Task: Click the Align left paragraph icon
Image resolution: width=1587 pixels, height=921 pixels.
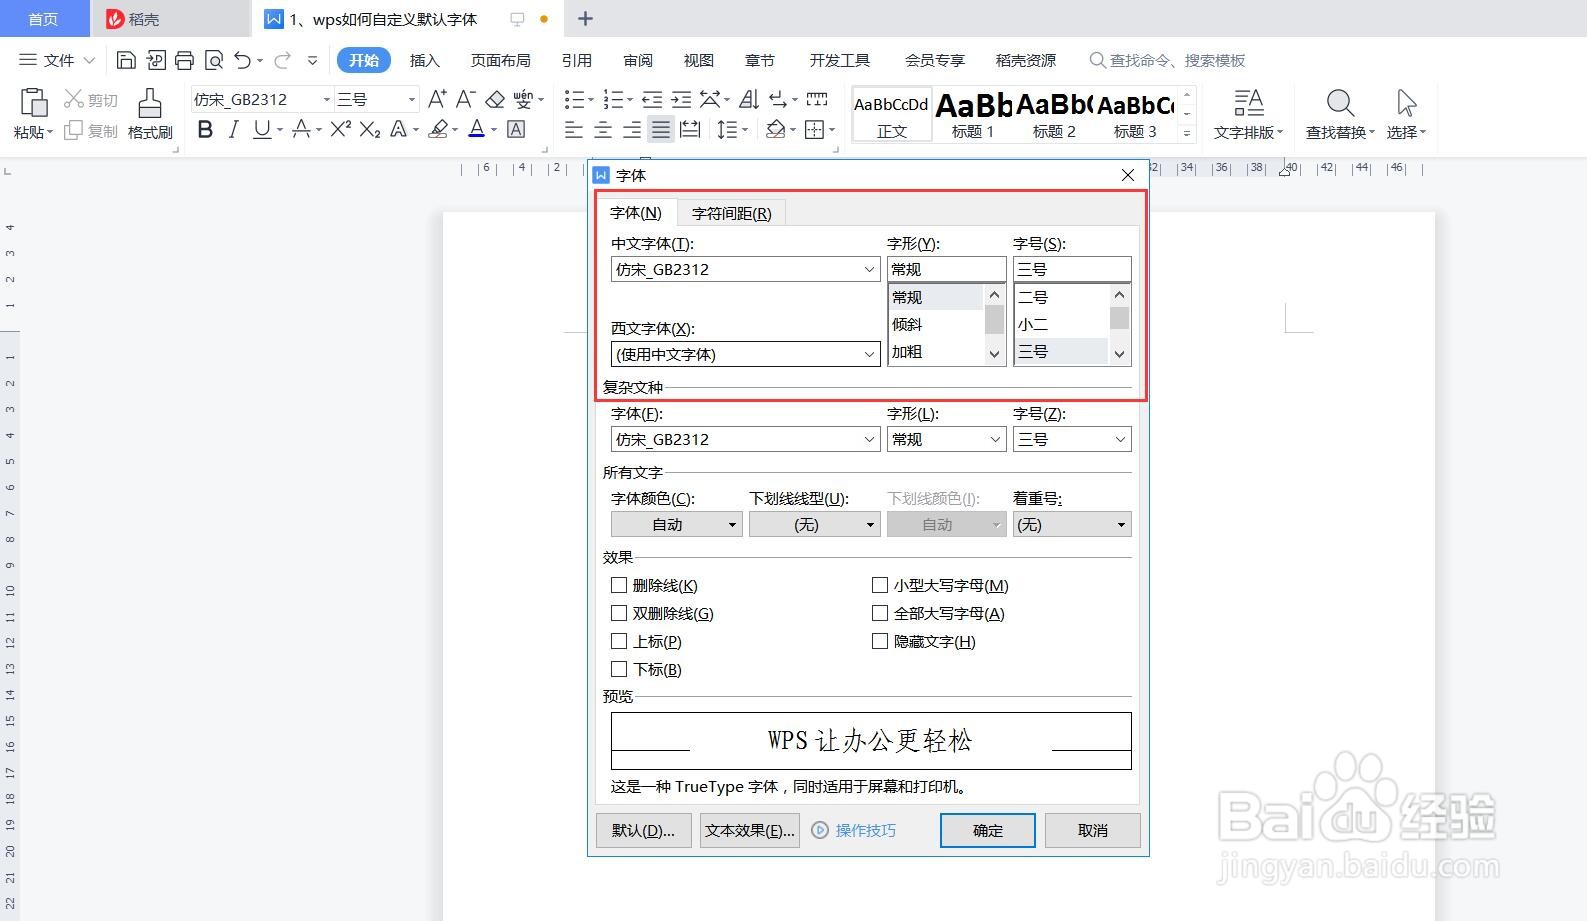Action: [574, 129]
